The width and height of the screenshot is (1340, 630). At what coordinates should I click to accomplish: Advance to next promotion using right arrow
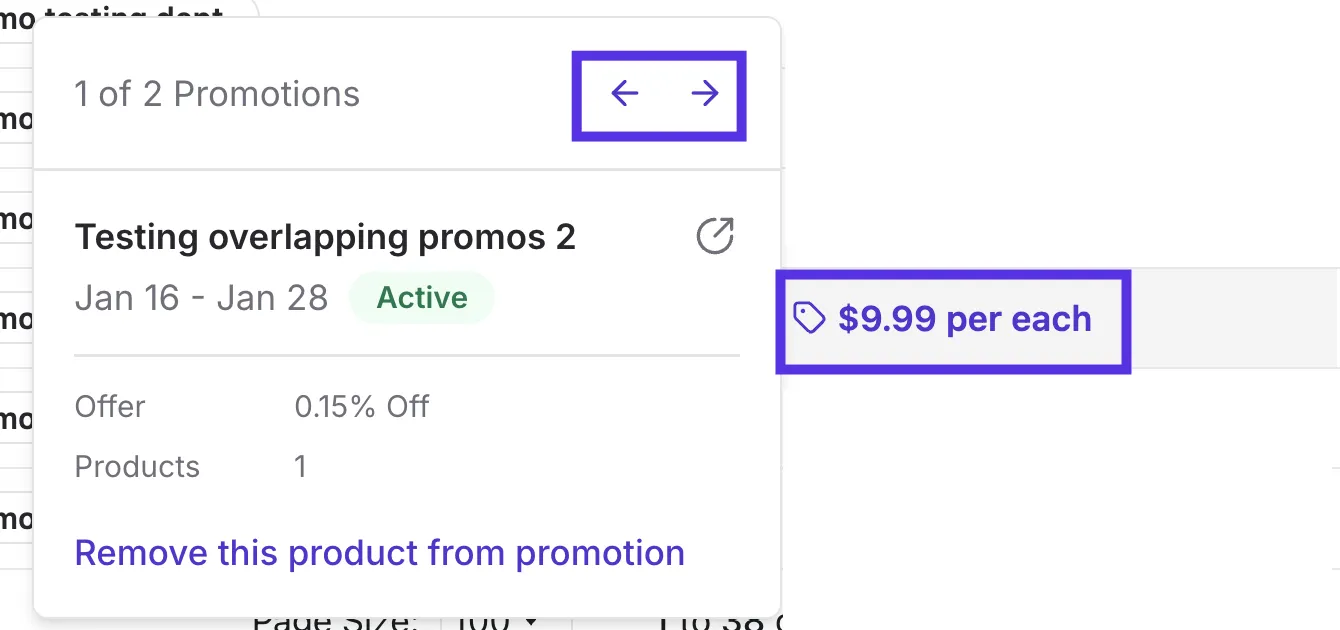tap(705, 94)
